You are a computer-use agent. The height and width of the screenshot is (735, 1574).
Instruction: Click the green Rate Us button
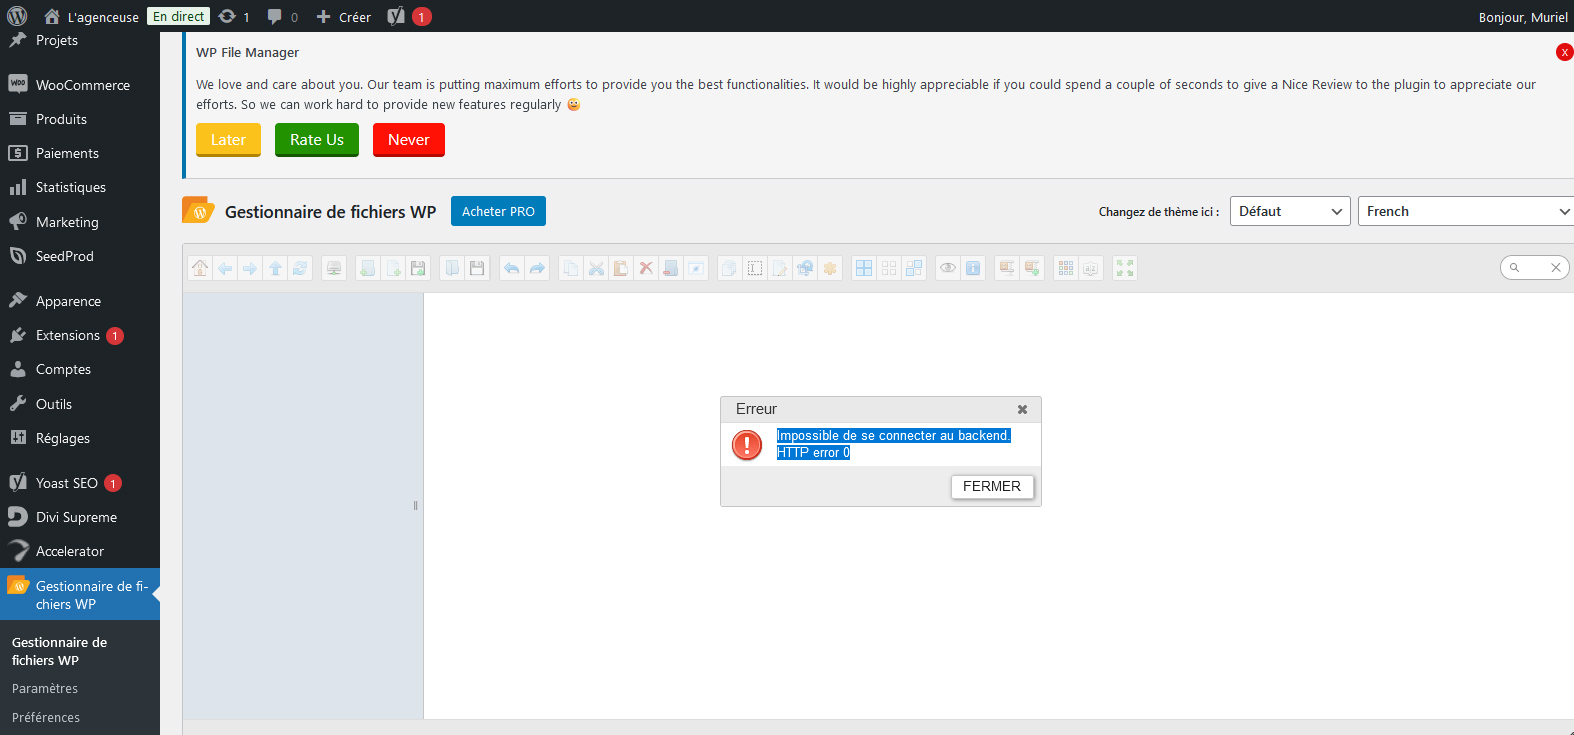pyautogui.click(x=317, y=140)
